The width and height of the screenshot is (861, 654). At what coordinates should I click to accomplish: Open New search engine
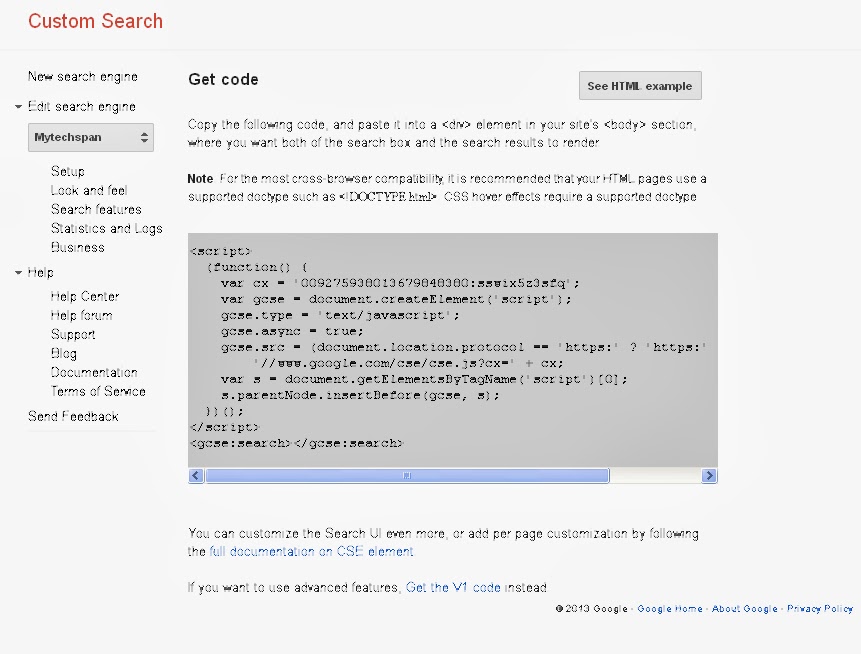tap(83, 77)
